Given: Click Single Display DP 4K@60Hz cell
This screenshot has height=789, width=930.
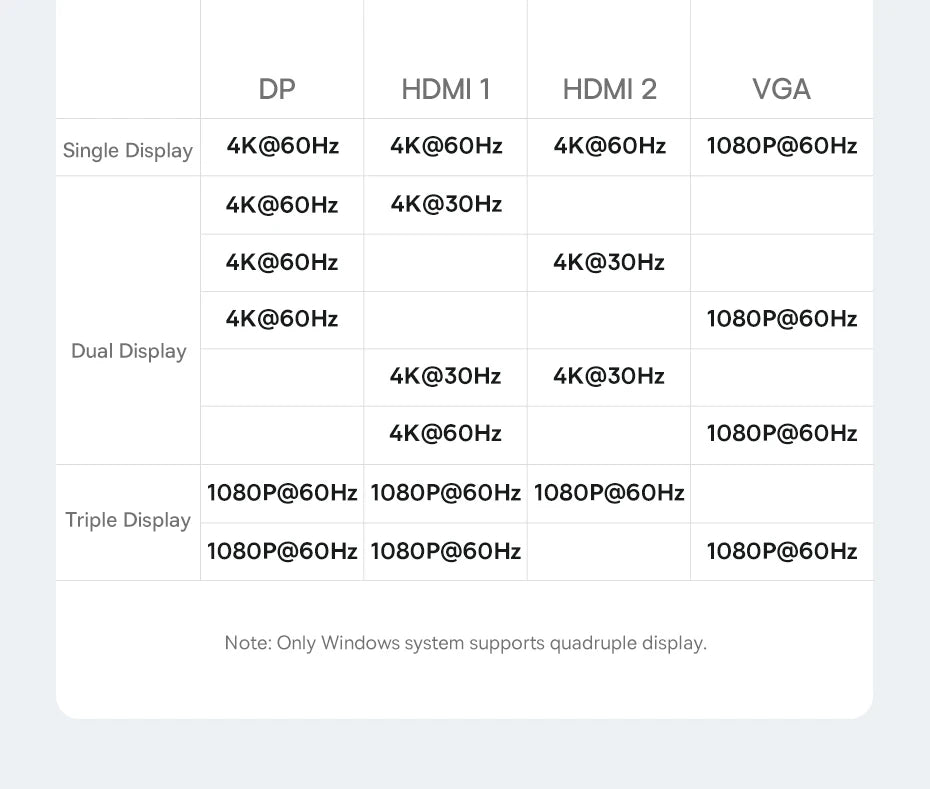Looking at the screenshot, I should [282, 146].
